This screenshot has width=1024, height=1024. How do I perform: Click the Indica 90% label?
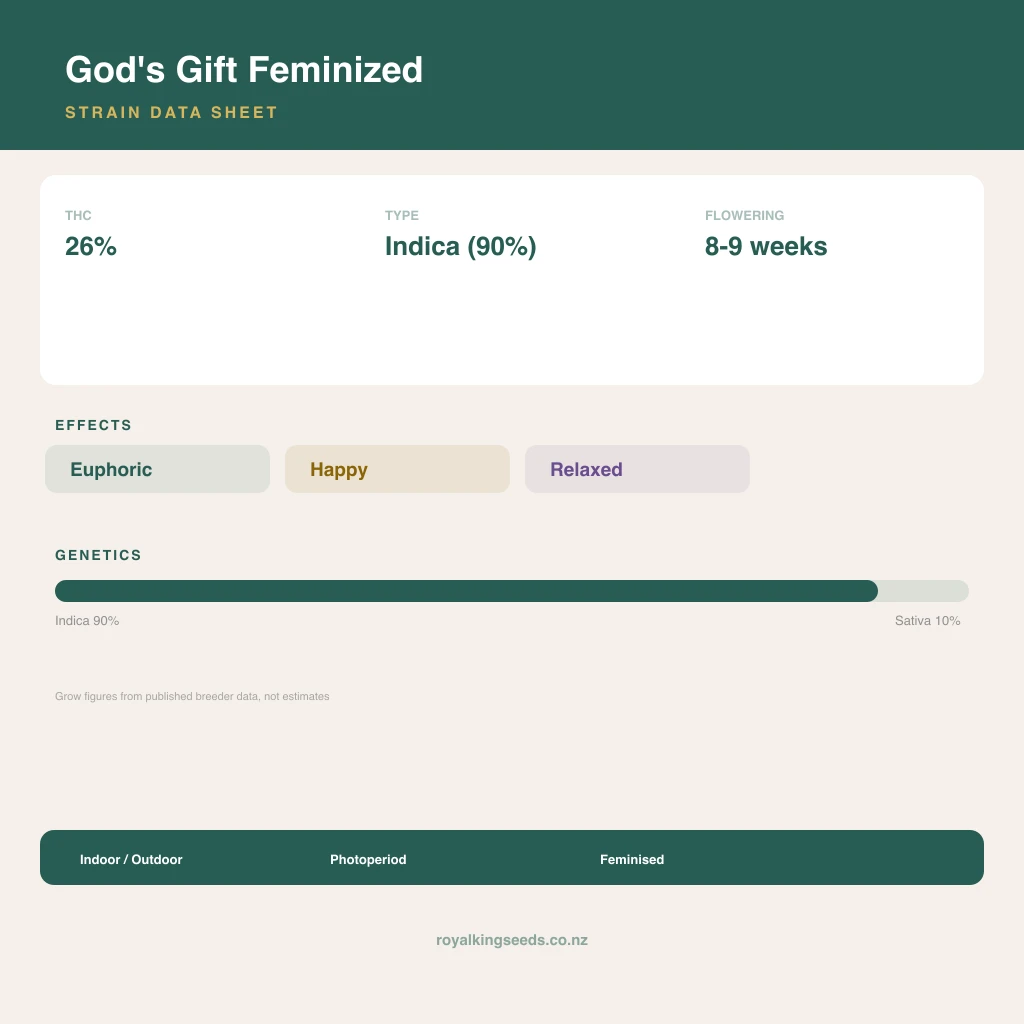point(87,620)
